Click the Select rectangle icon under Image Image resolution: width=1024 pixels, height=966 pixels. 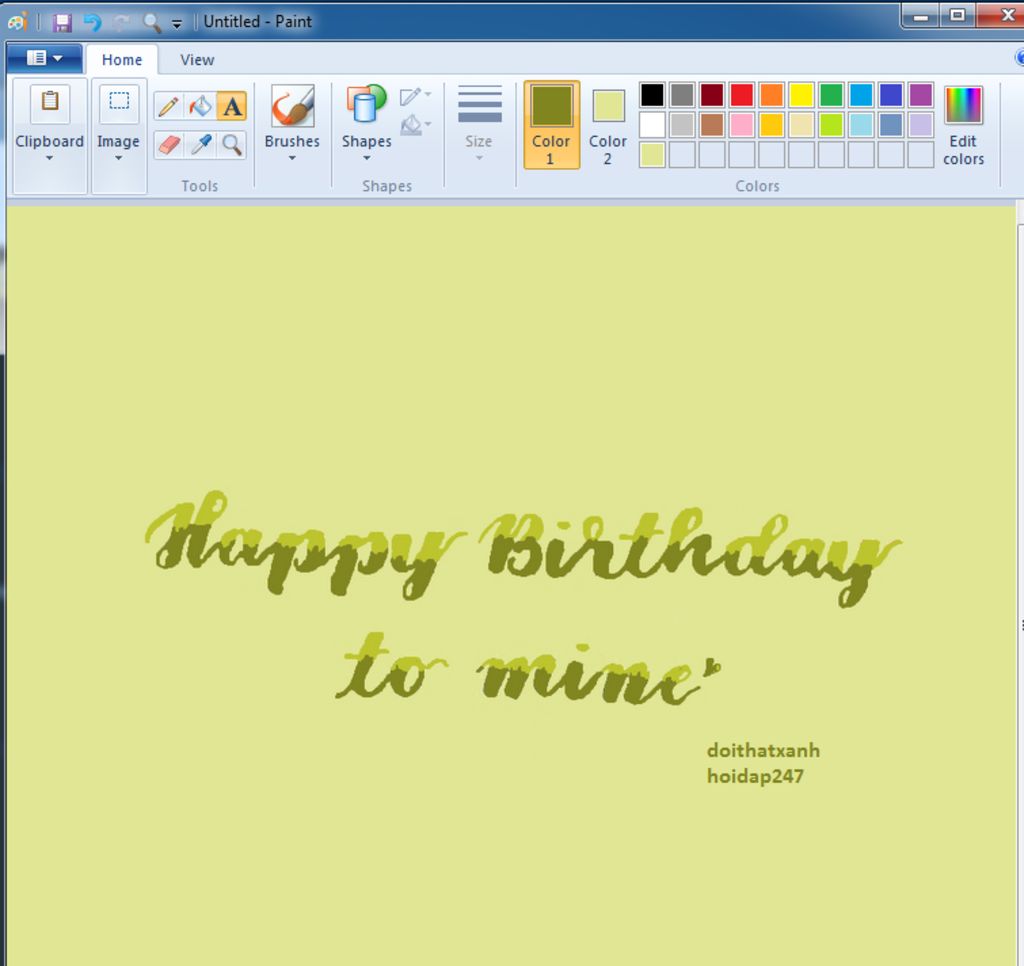119,103
